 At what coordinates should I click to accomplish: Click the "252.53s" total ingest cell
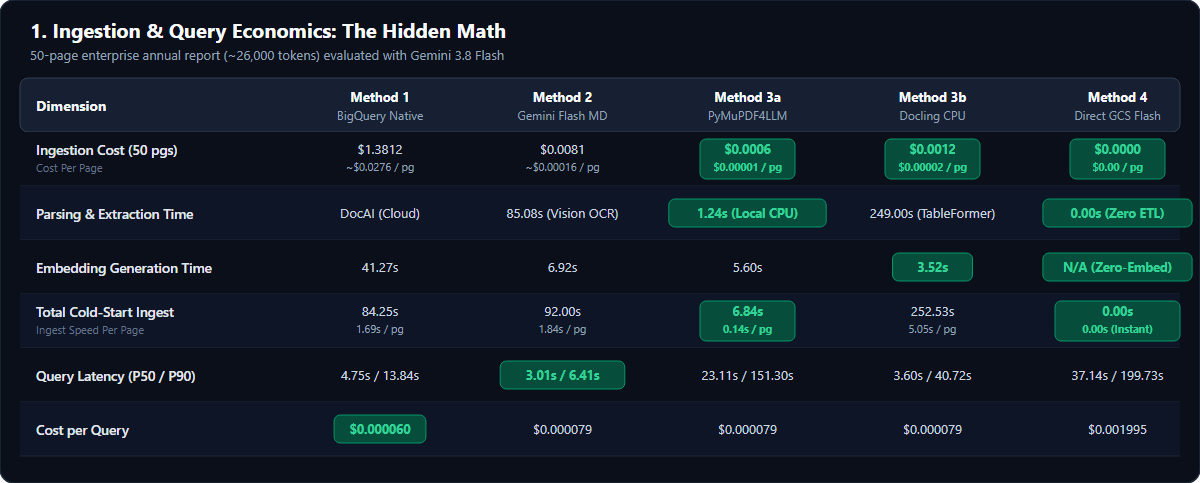(x=932, y=320)
